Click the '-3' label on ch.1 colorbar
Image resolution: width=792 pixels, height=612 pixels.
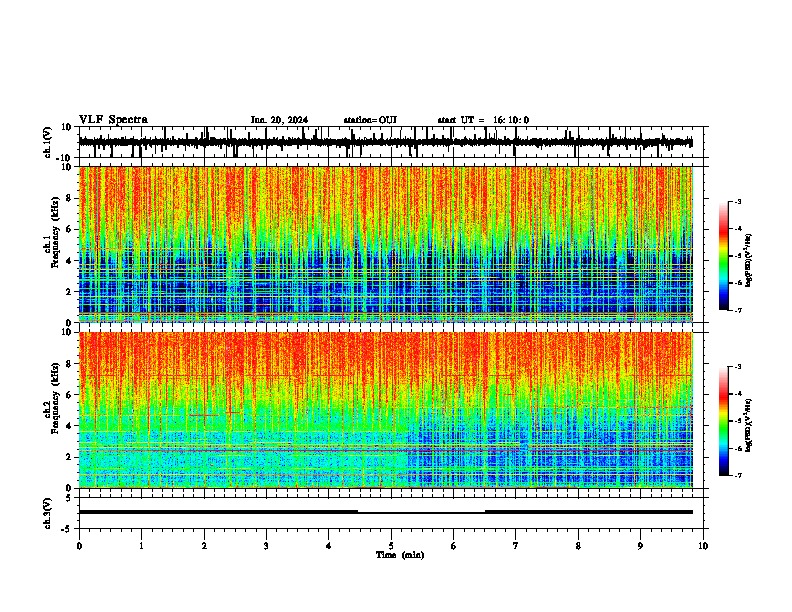(737, 202)
